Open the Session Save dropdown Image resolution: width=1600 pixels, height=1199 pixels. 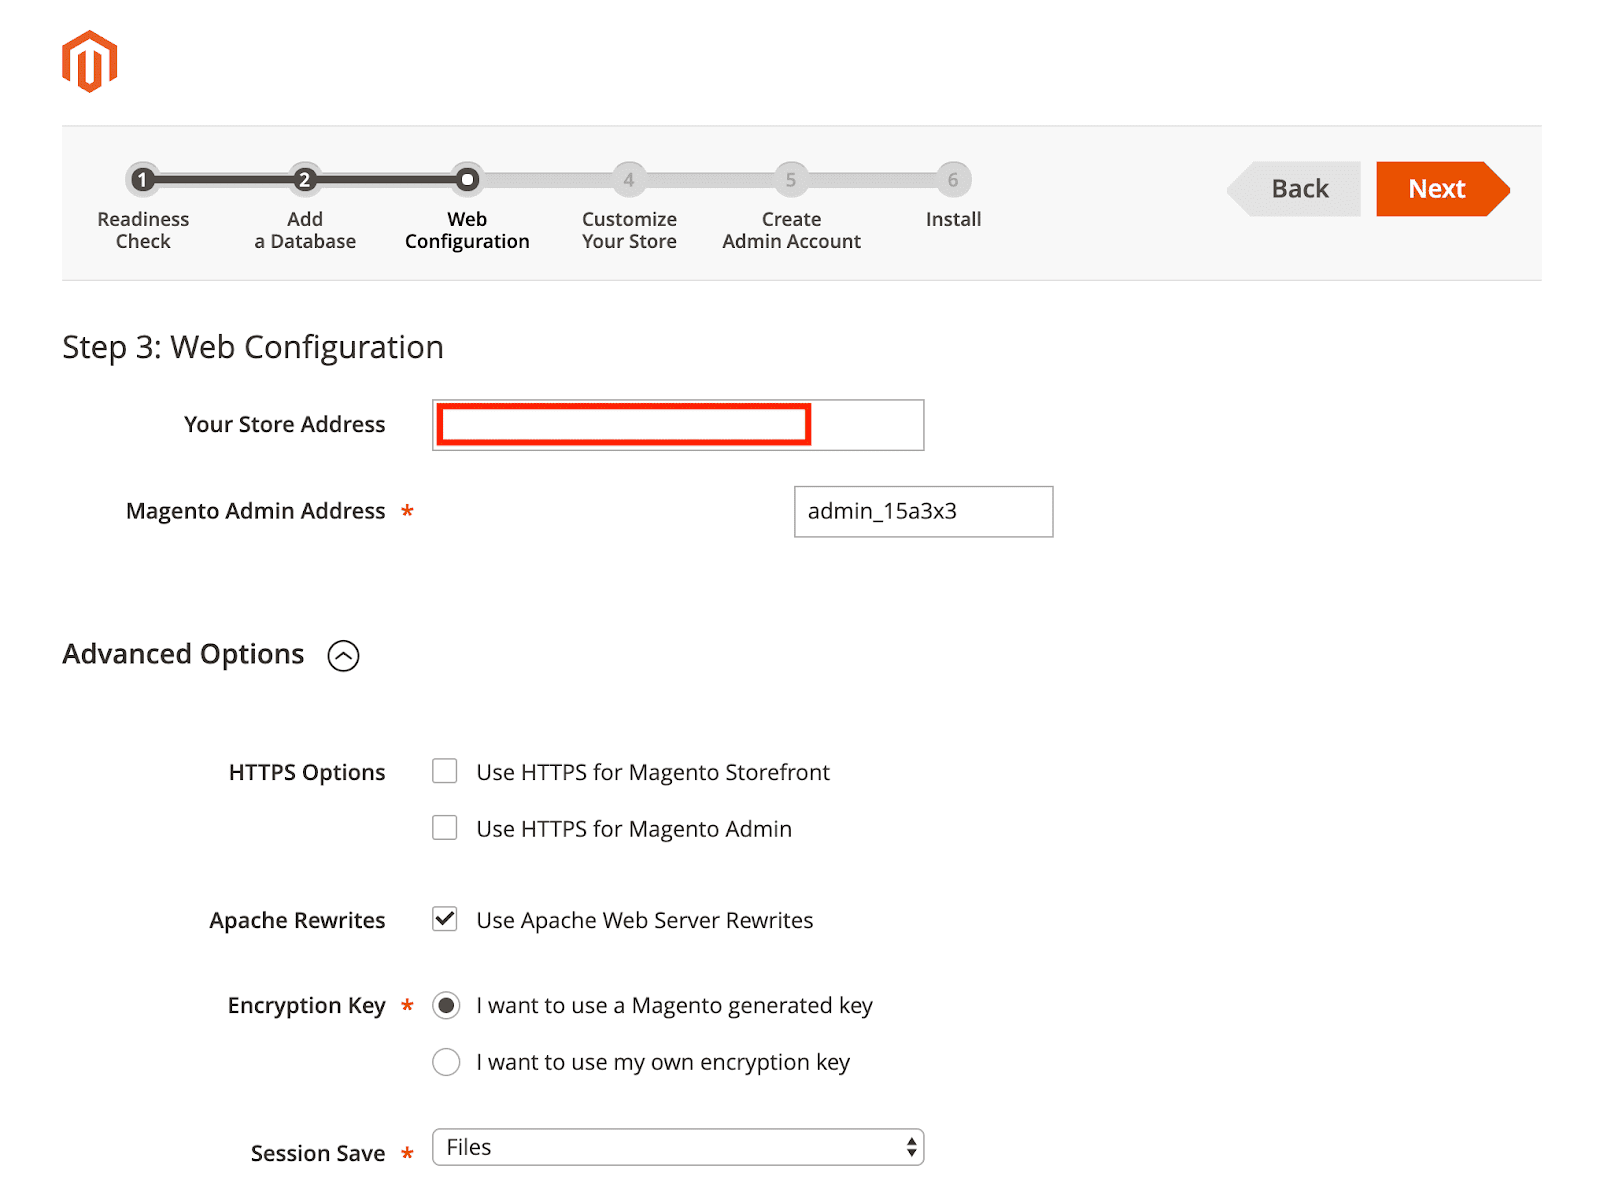tap(678, 1147)
